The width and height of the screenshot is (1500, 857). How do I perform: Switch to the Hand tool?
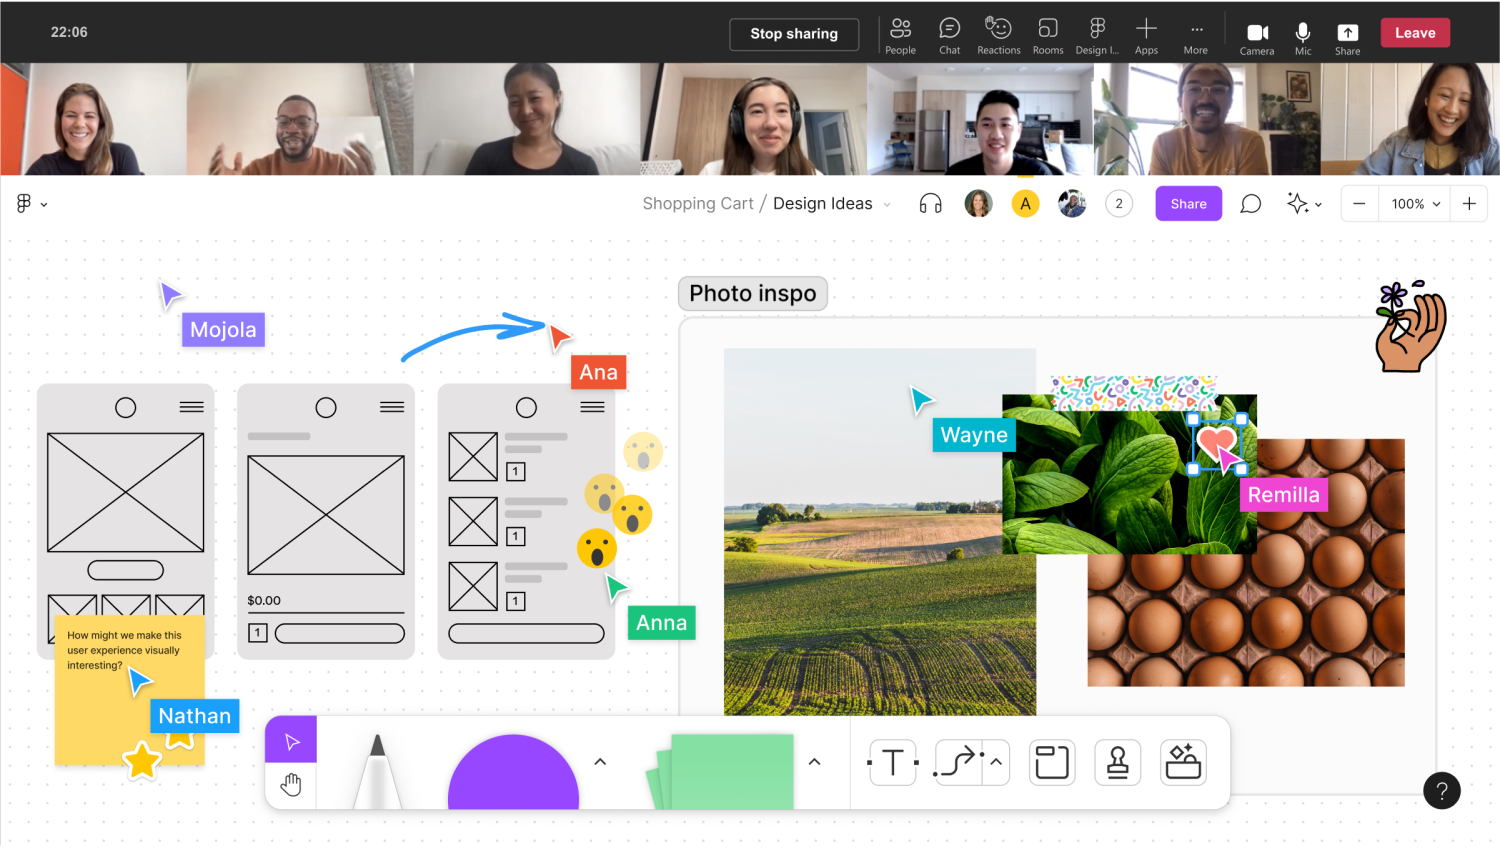(290, 785)
